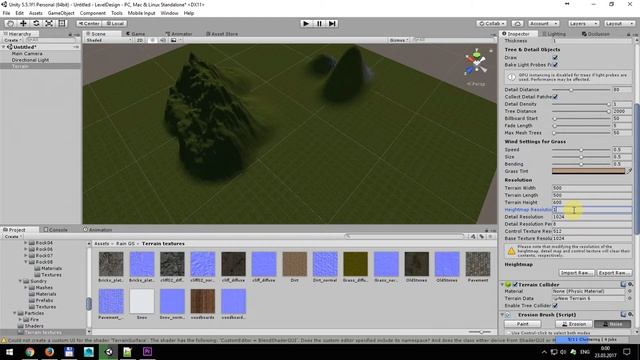The image size is (640, 360).
Task: Adjust the wind Speed slider
Action: [x=581, y=150]
